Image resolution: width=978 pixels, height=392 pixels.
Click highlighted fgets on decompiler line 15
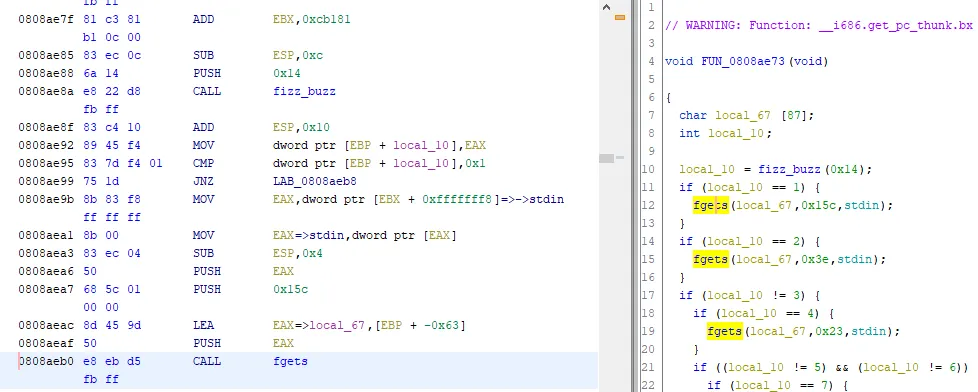(710, 259)
